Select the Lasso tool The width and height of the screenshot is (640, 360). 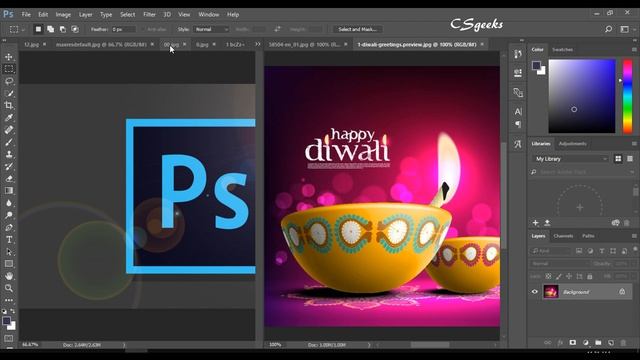pos(9,81)
